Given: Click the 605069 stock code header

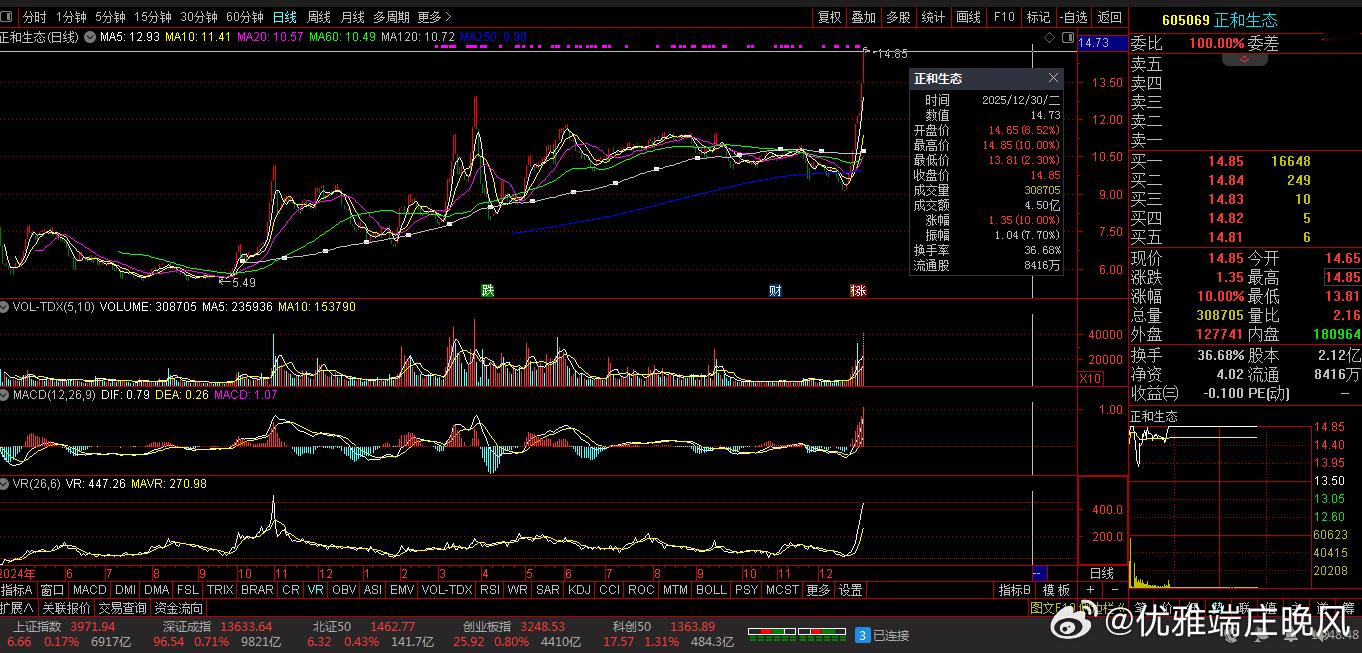Looking at the screenshot, I should [1186, 20].
